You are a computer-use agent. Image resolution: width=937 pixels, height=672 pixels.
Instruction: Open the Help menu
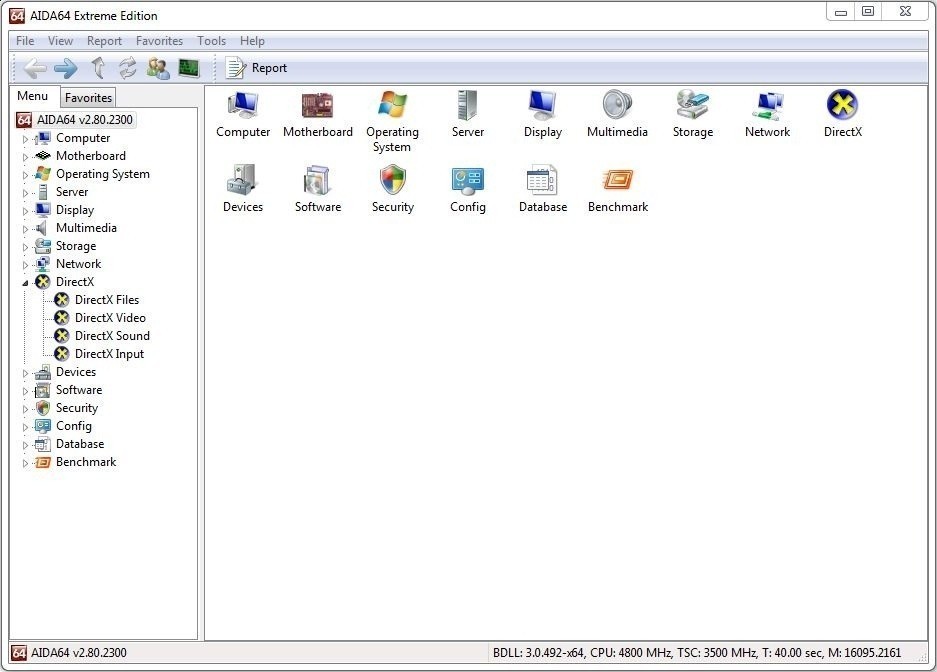pyautogui.click(x=252, y=41)
